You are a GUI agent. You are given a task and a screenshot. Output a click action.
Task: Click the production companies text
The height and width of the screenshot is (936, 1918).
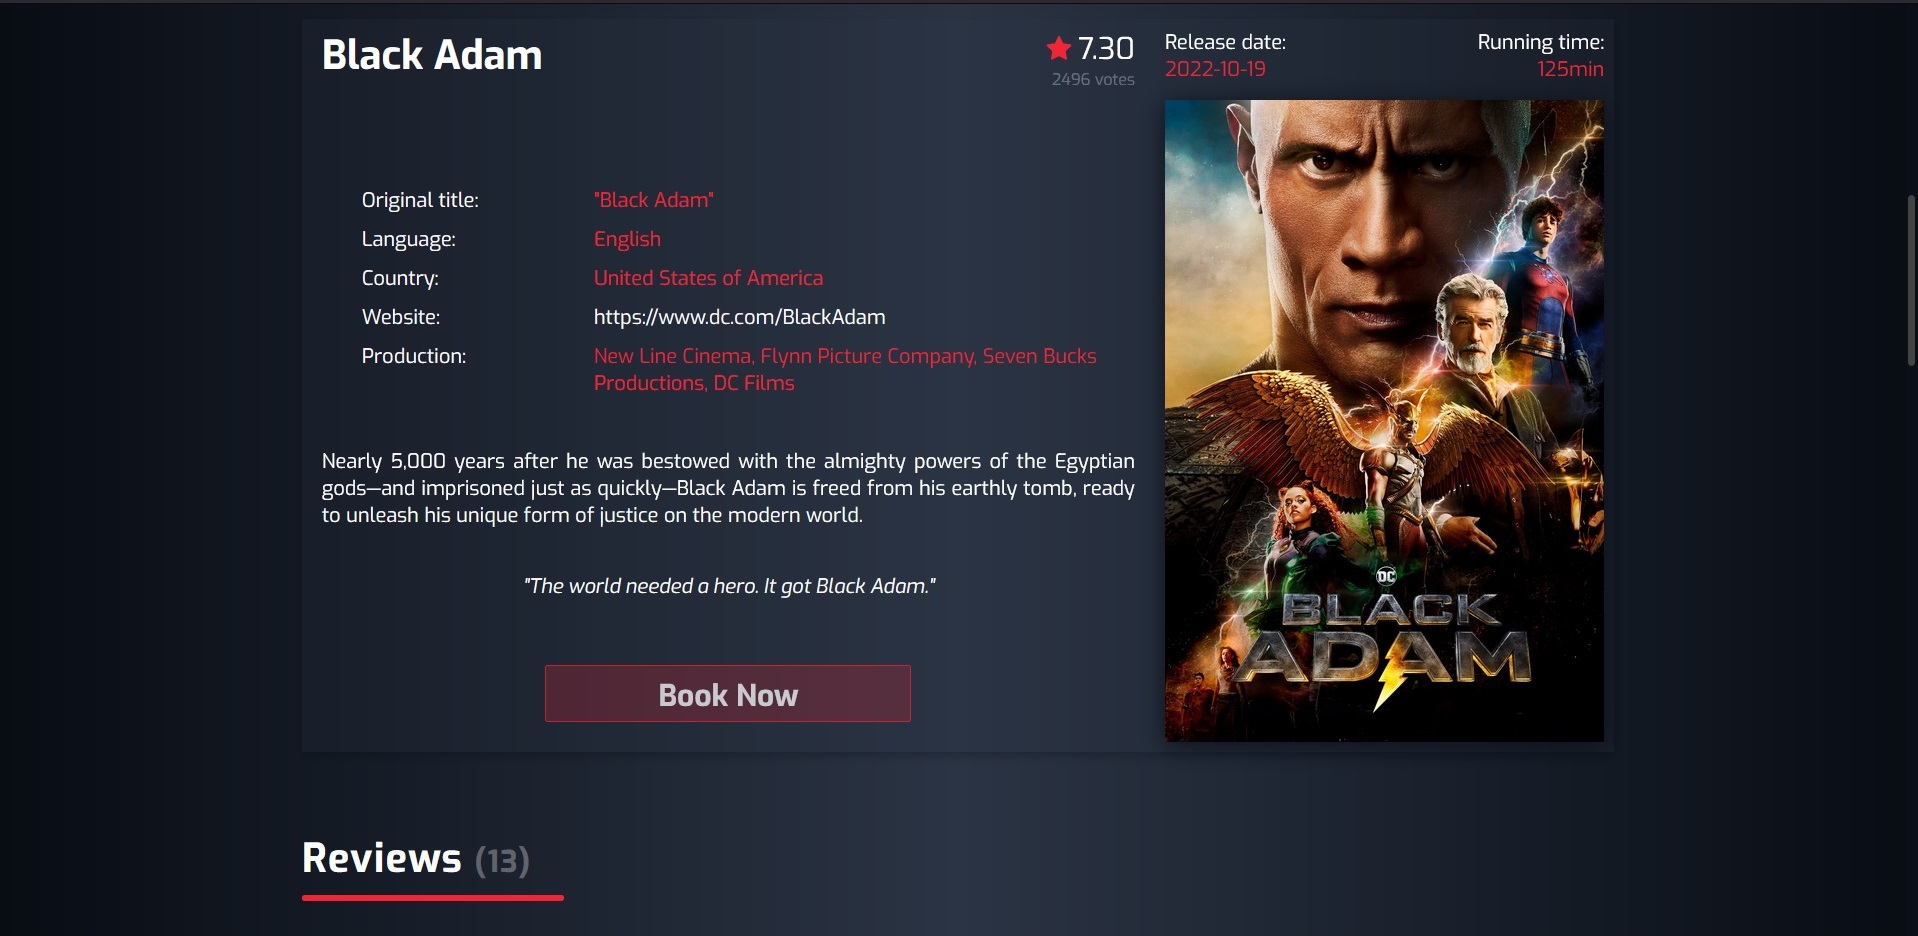(845, 369)
